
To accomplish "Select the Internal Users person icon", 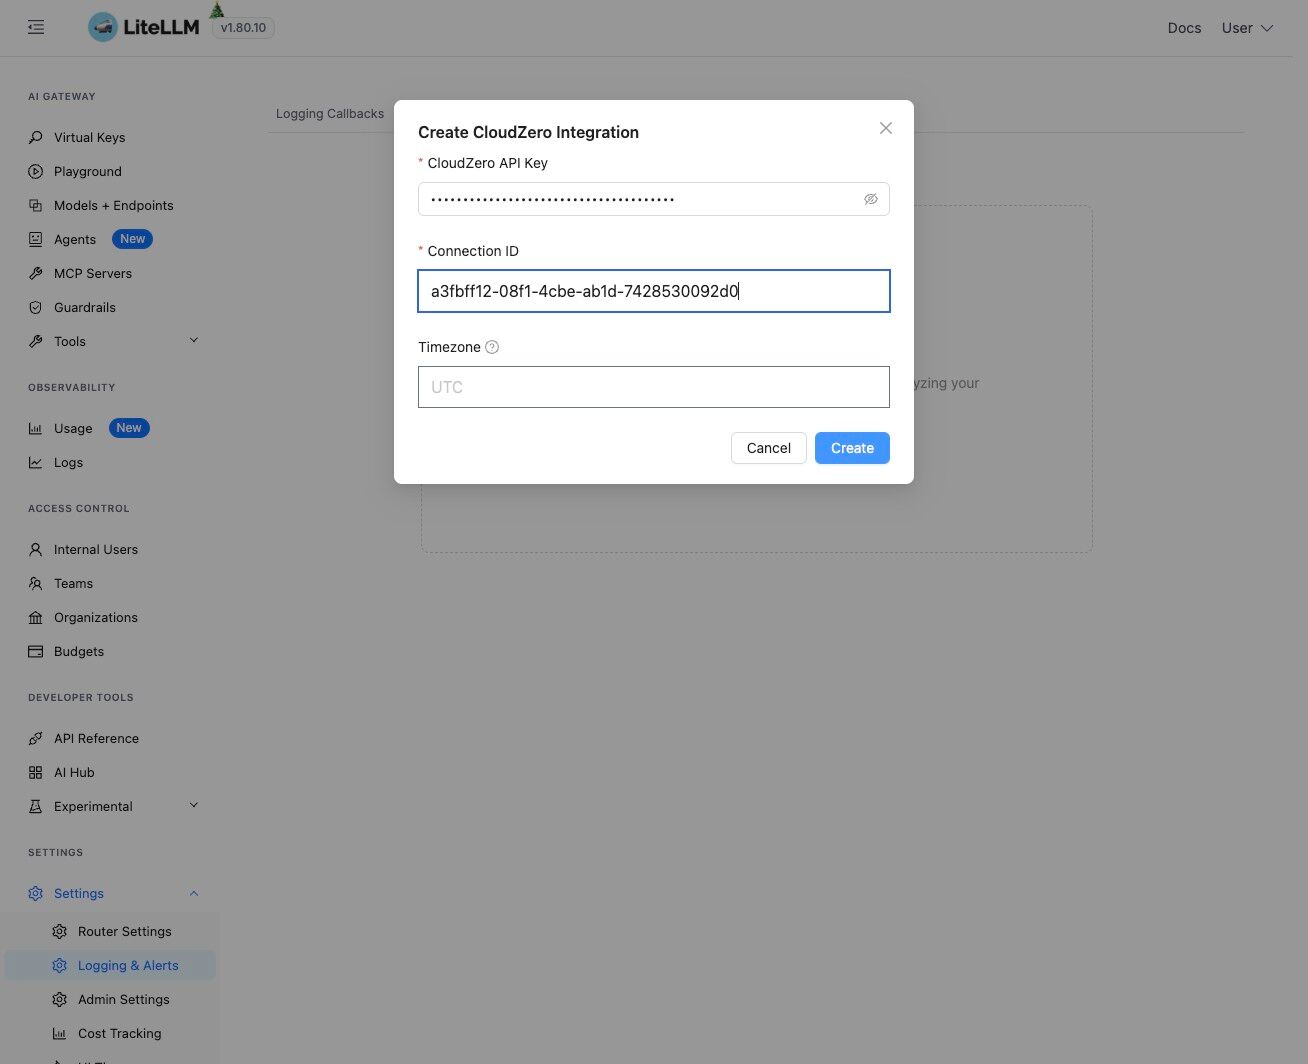I will pos(36,549).
